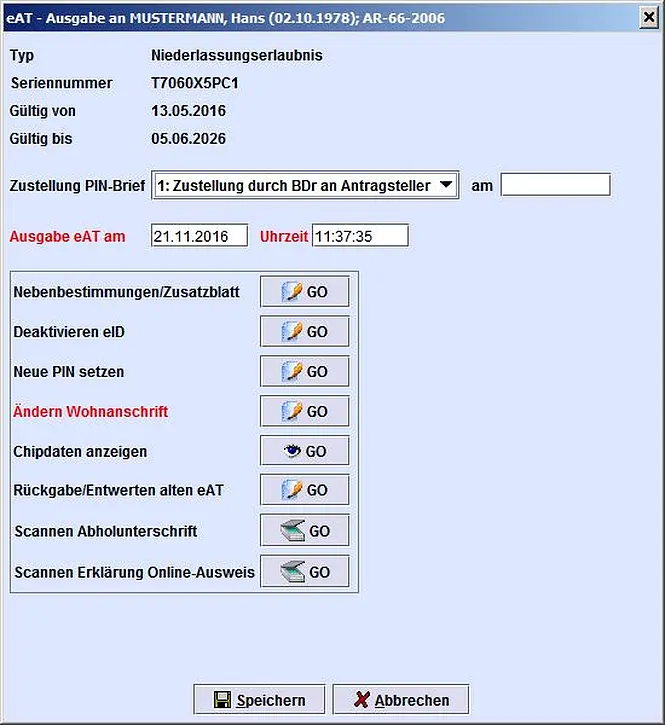
Task: Start Scannen Abholunterschrift with GO button
Action: 304,530
